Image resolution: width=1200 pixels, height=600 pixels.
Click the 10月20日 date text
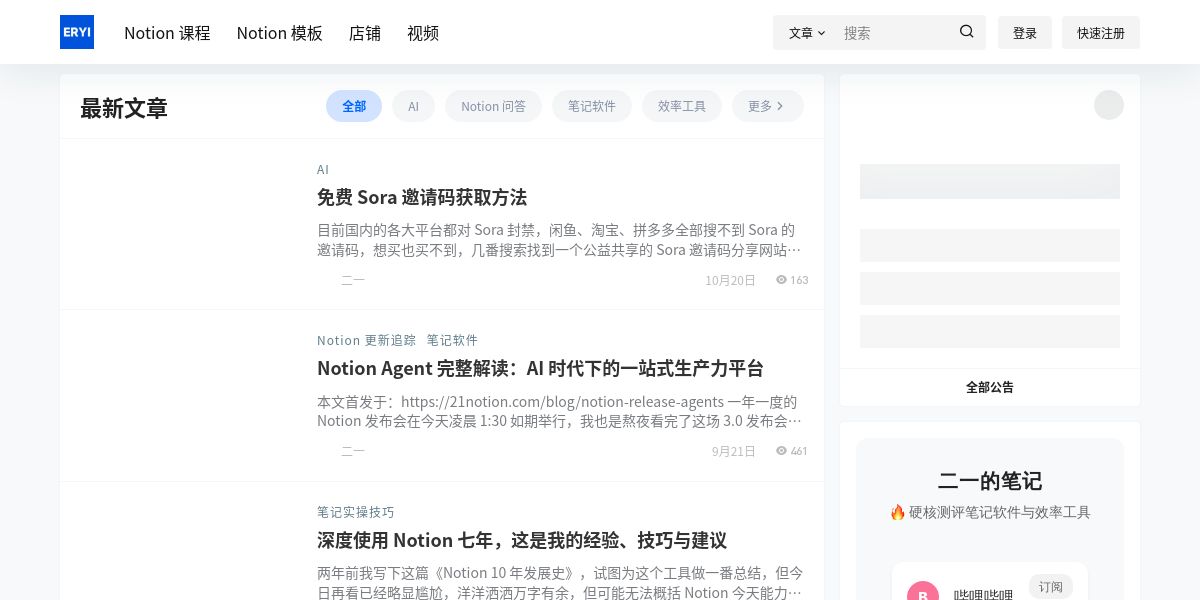tap(730, 280)
